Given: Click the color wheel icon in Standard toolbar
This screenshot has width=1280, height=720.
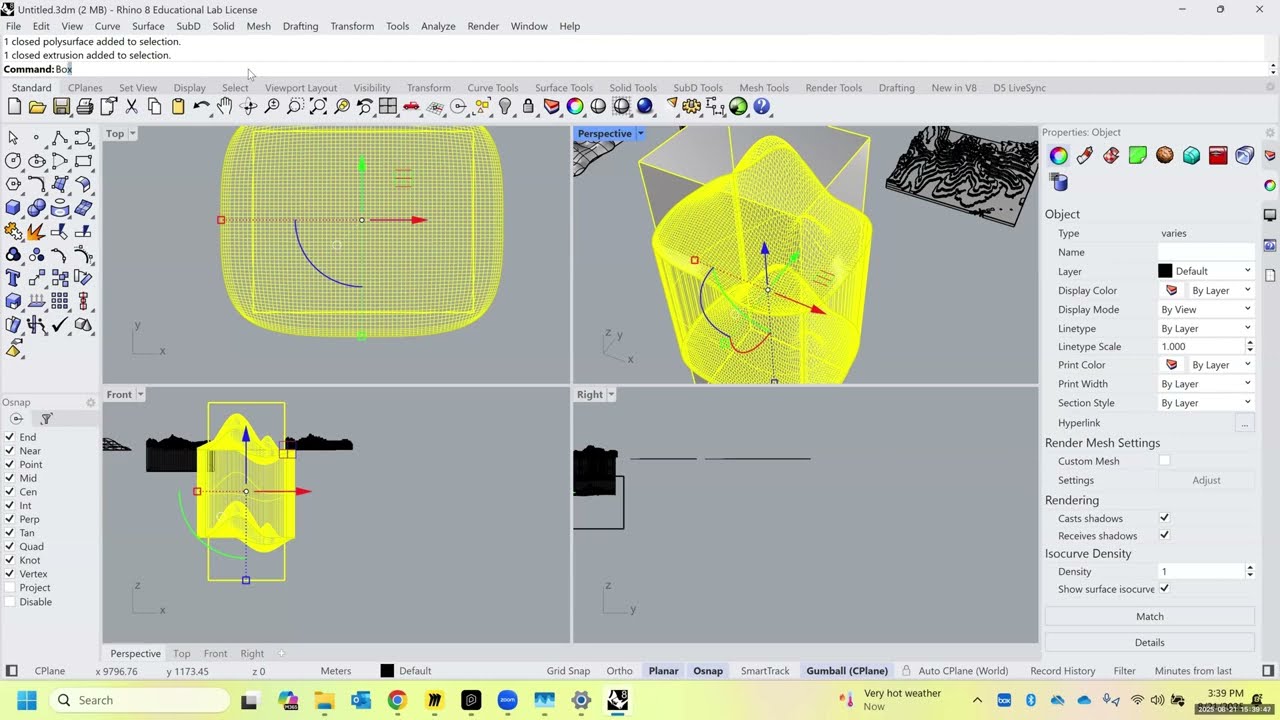Looking at the screenshot, I should pos(575,106).
